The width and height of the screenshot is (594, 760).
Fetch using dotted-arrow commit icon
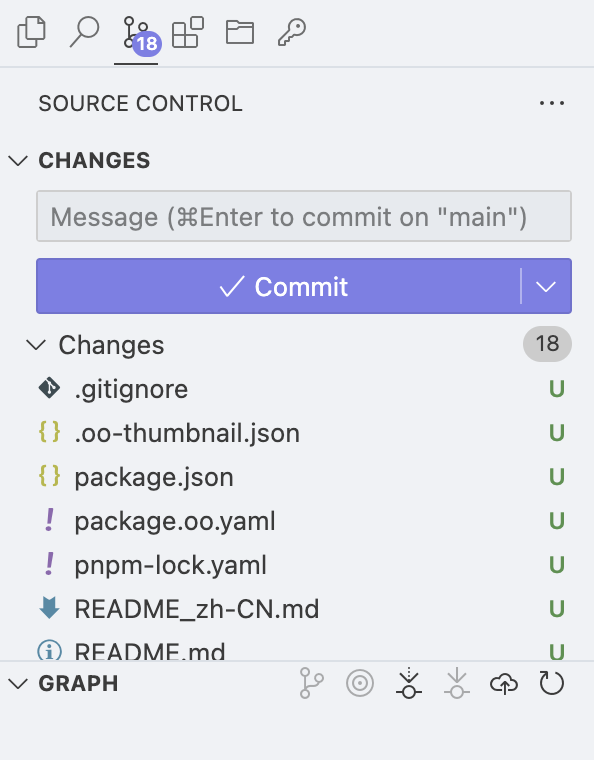coord(408,683)
